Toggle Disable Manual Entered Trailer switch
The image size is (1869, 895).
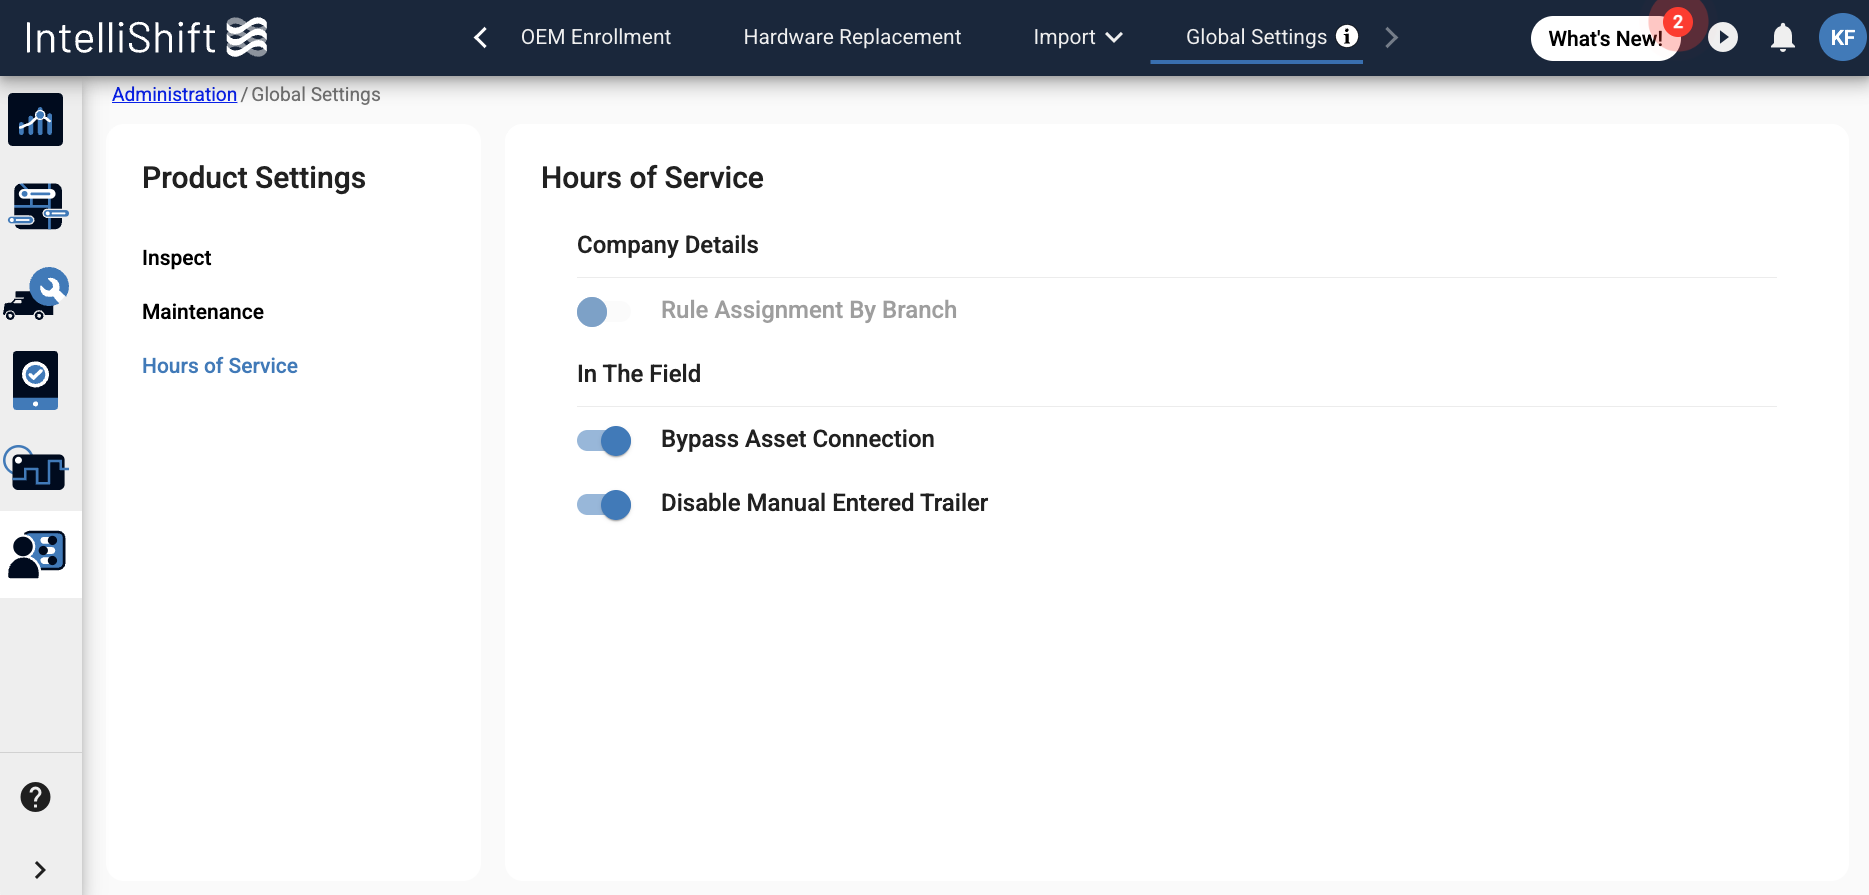(604, 504)
